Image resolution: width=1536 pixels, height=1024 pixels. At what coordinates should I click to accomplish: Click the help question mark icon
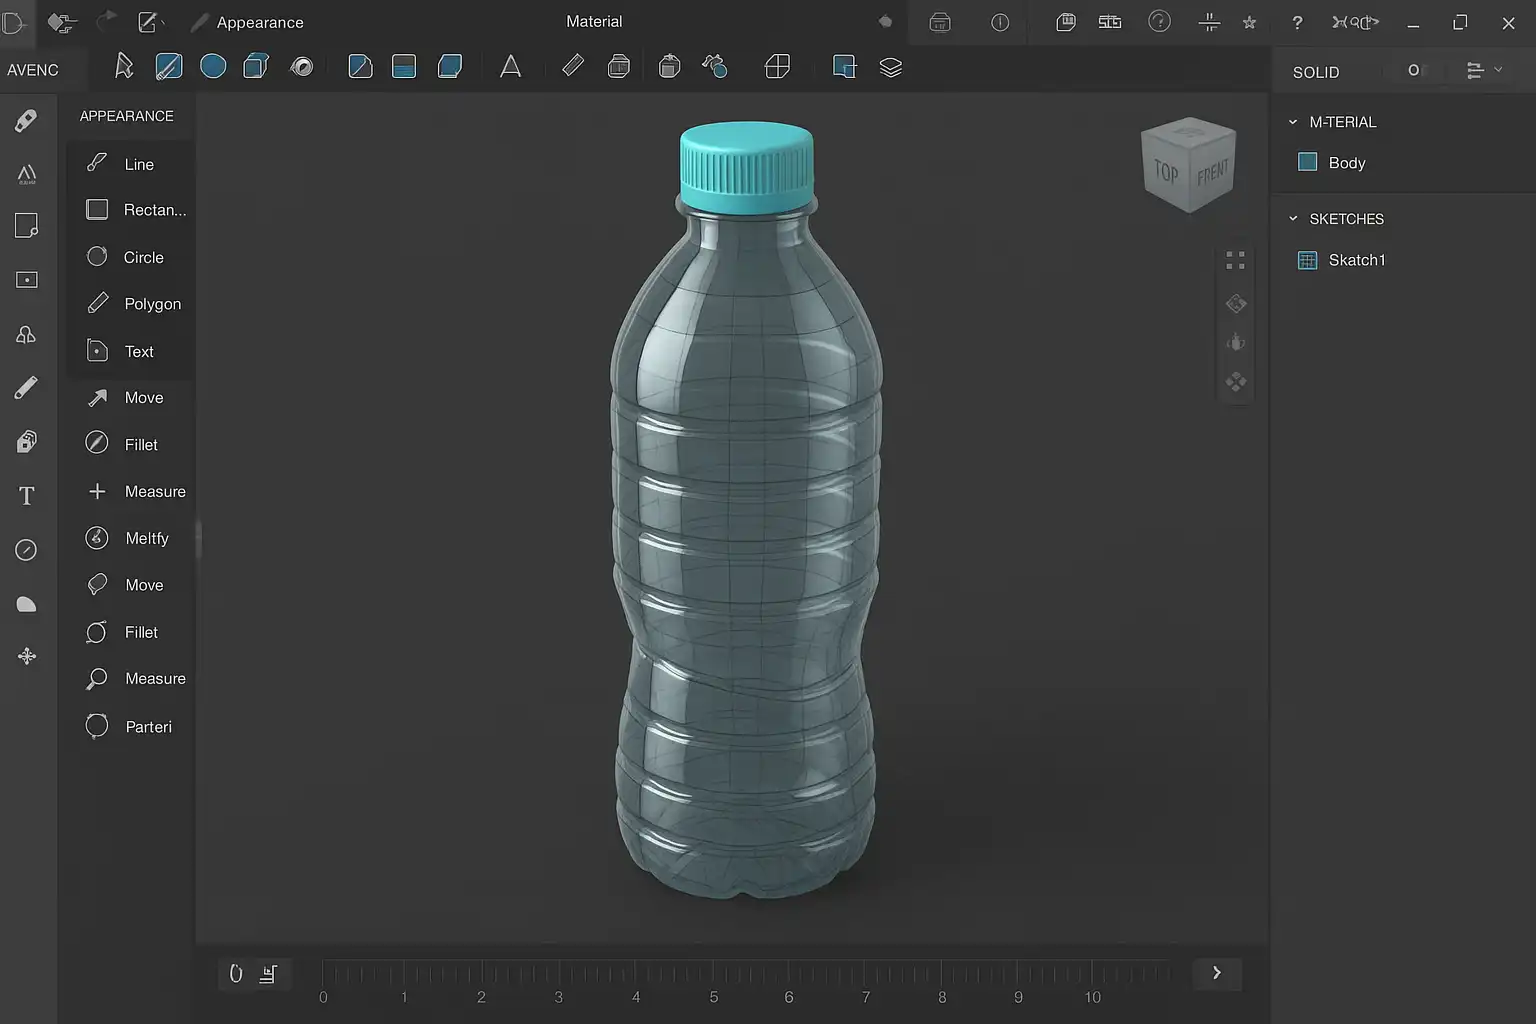[1297, 22]
